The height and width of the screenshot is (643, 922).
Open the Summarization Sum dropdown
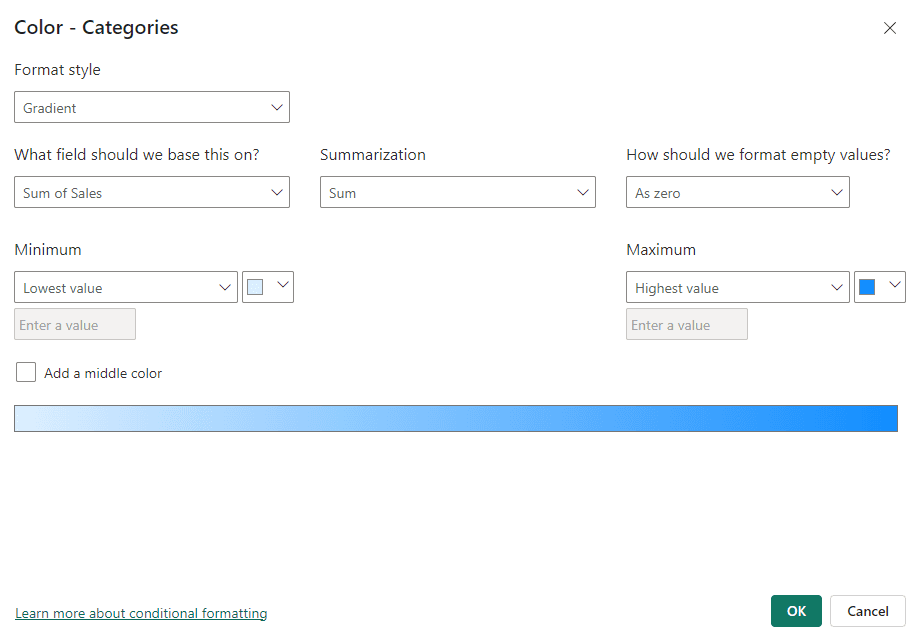coord(457,192)
